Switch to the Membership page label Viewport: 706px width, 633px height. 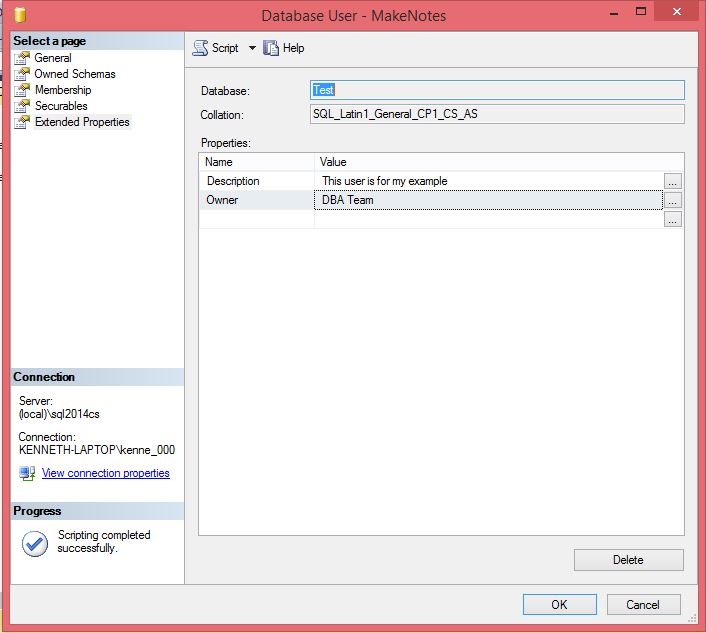(x=63, y=90)
